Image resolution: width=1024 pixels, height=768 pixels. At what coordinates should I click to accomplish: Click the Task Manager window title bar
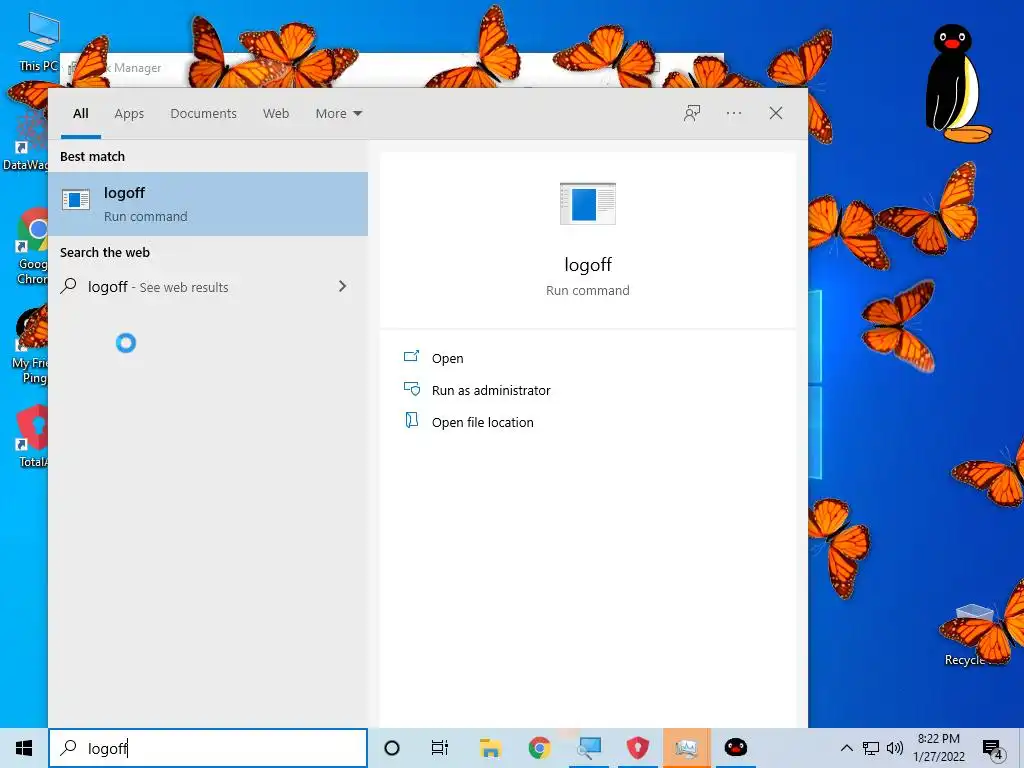[x=392, y=69]
